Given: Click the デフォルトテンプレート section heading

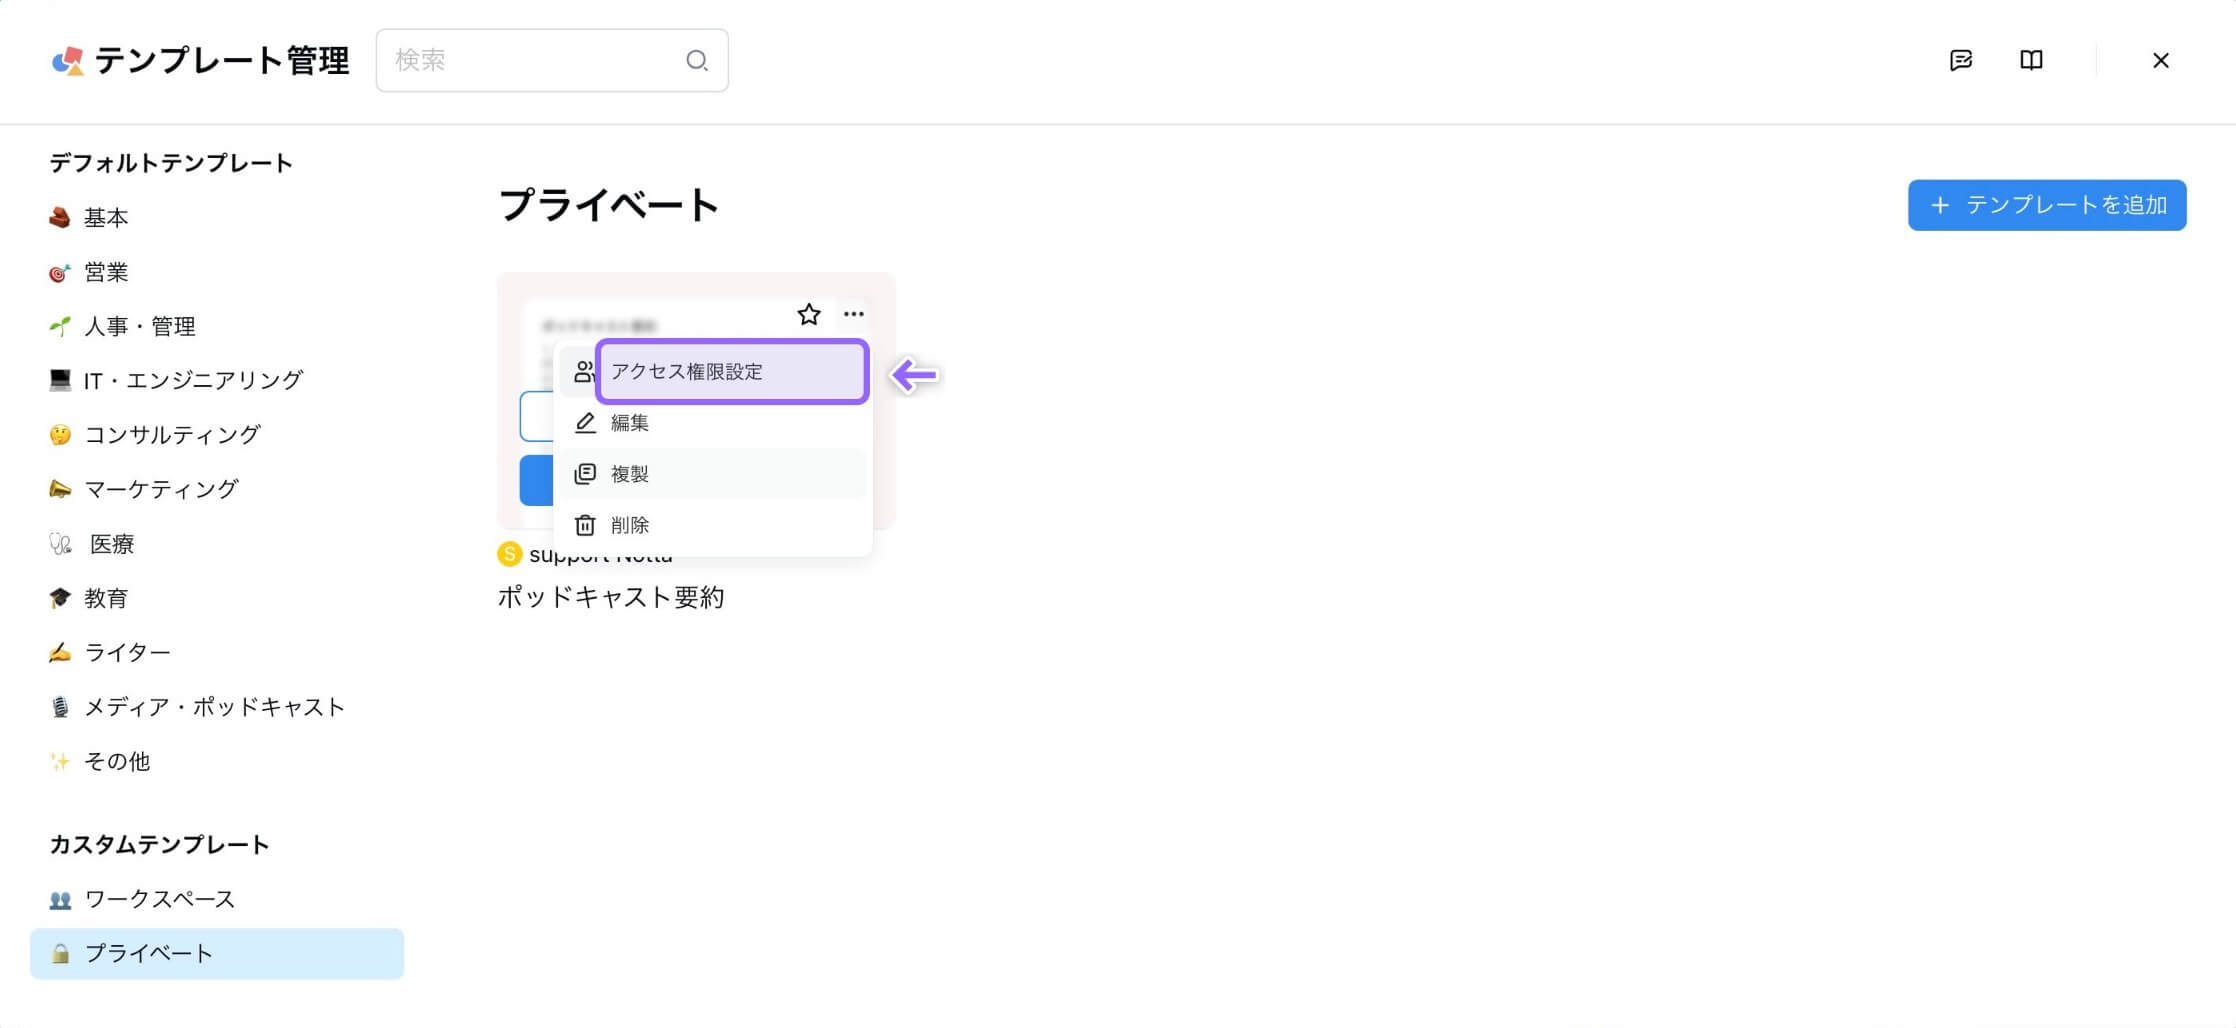Looking at the screenshot, I should click(171, 163).
